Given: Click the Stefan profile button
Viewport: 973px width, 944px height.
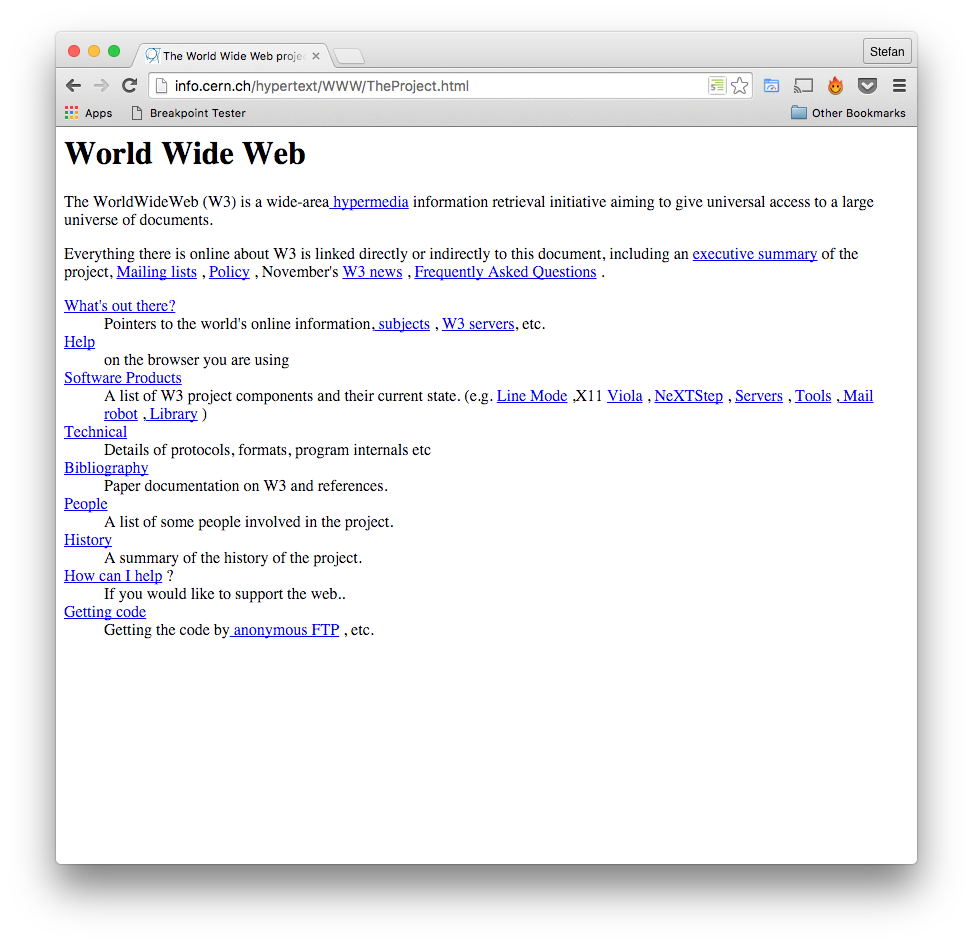Looking at the screenshot, I should coord(887,52).
